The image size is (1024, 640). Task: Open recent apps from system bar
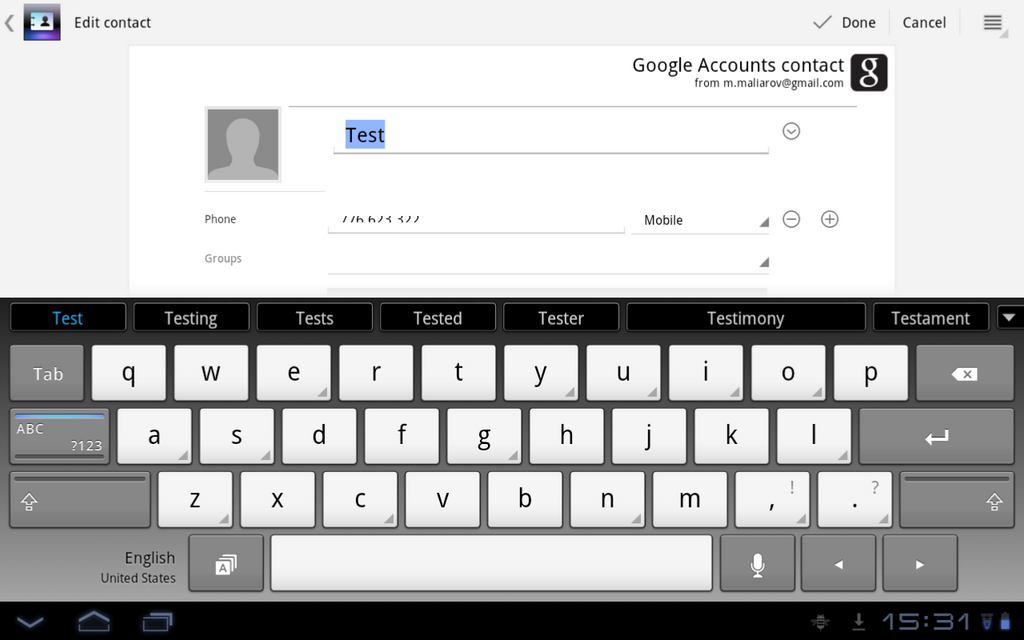[x=157, y=621]
